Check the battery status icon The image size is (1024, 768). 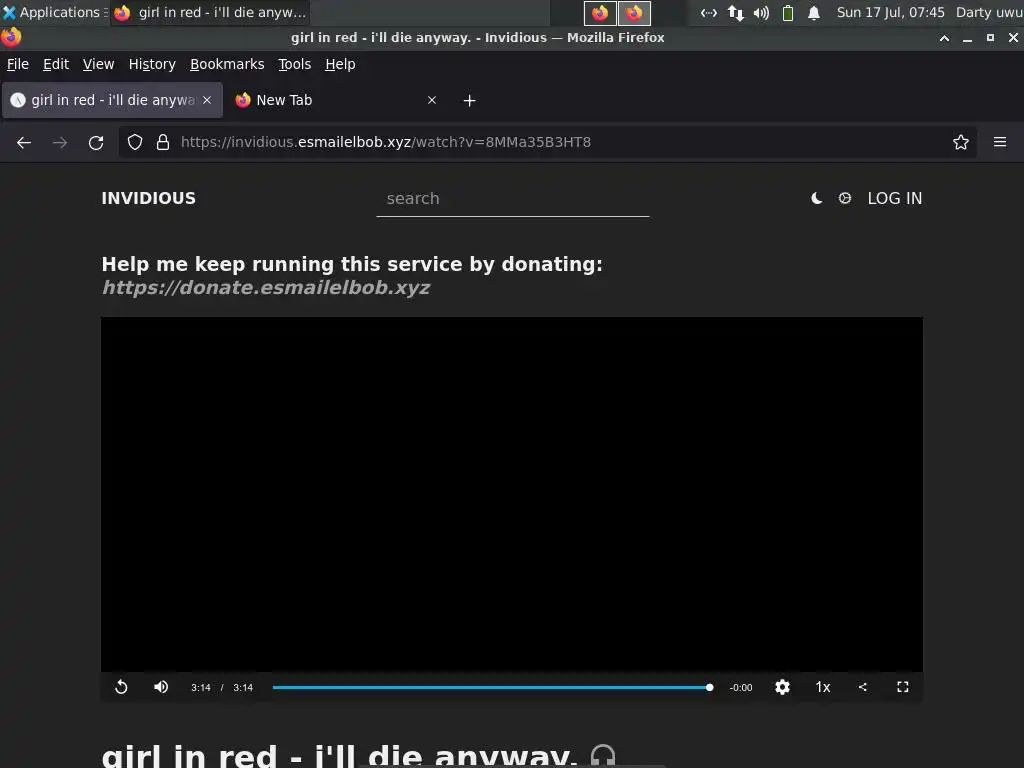point(788,12)
